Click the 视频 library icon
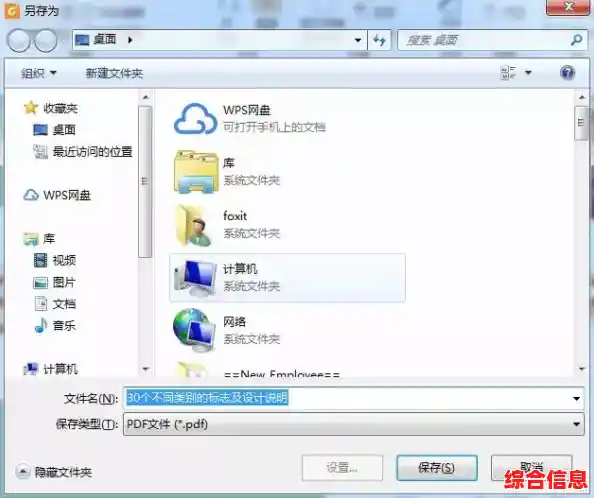The image size is (594, 498). tap(41, 260)
